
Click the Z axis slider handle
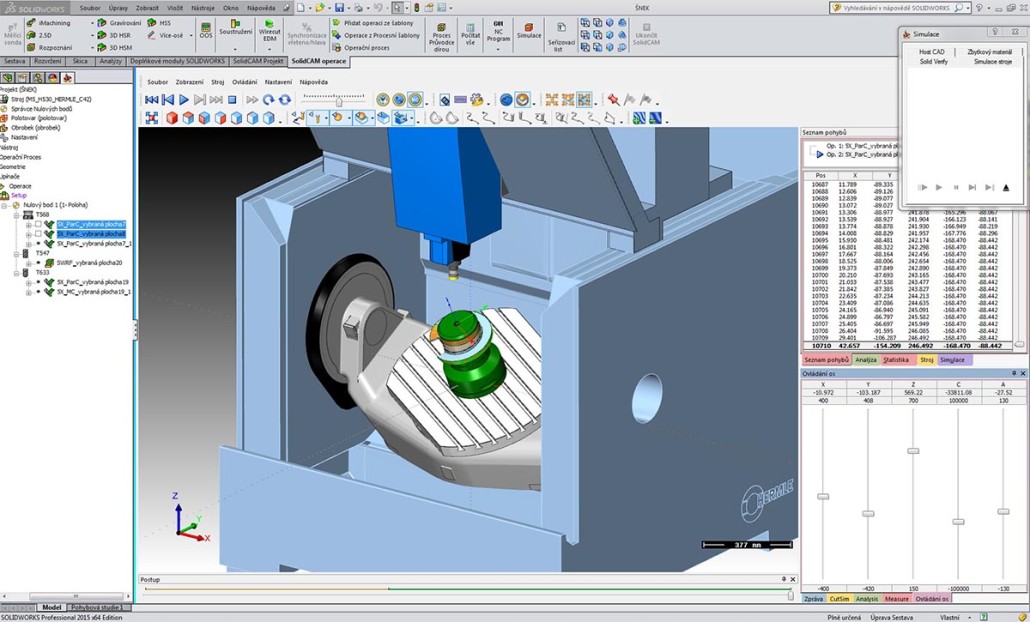(x=913, y=451)
